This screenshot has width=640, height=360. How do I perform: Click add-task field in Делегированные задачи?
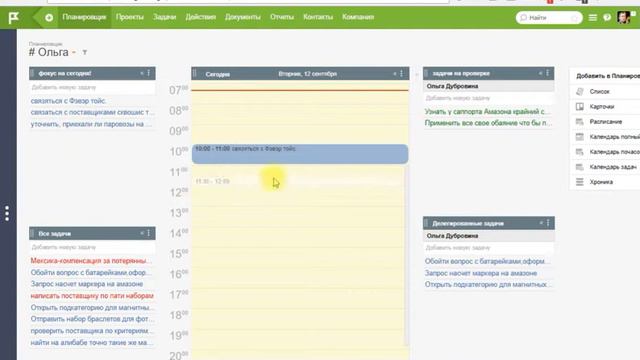489,248
